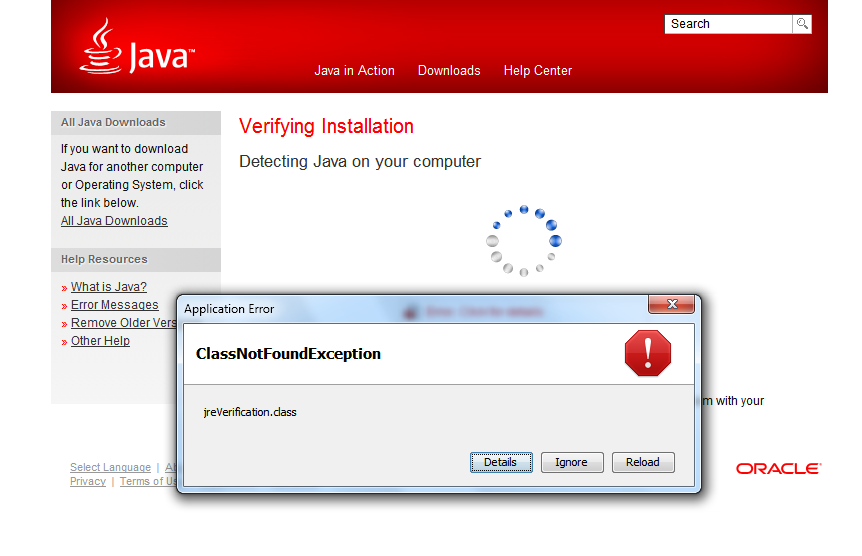Image resolution: width=862 pixels, height=556 pixels.
Task: Click the red error stop icon
Action: pyautogui.click(x=648, y=353)
